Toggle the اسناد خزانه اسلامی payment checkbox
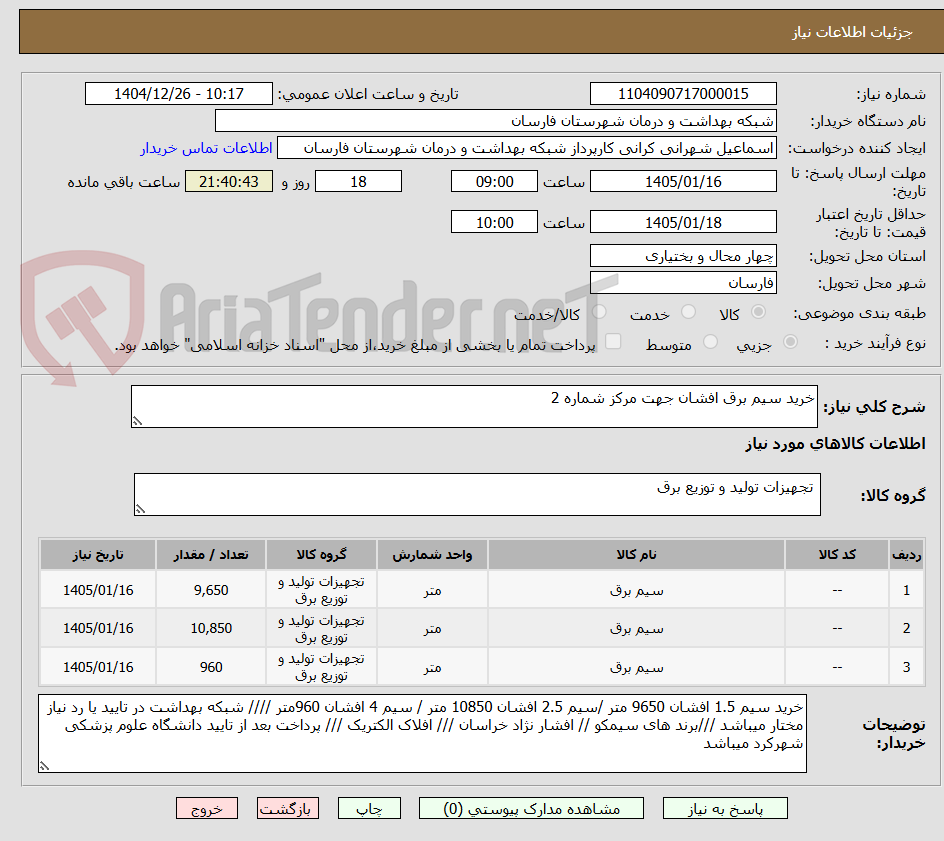The image size is (944, 841). 613,341
